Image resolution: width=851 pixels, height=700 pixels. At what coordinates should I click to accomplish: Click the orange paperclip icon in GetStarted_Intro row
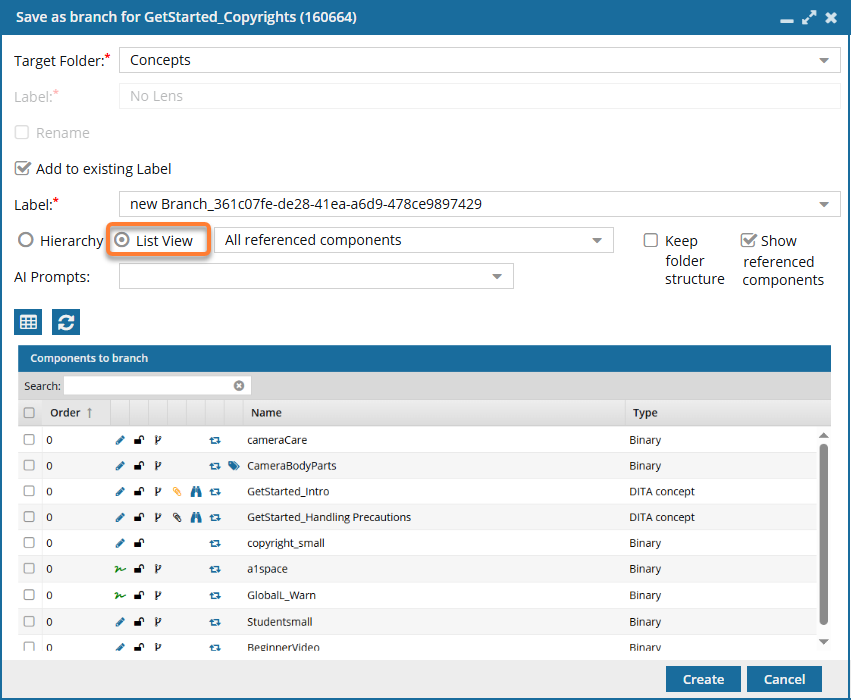(177, 492)
